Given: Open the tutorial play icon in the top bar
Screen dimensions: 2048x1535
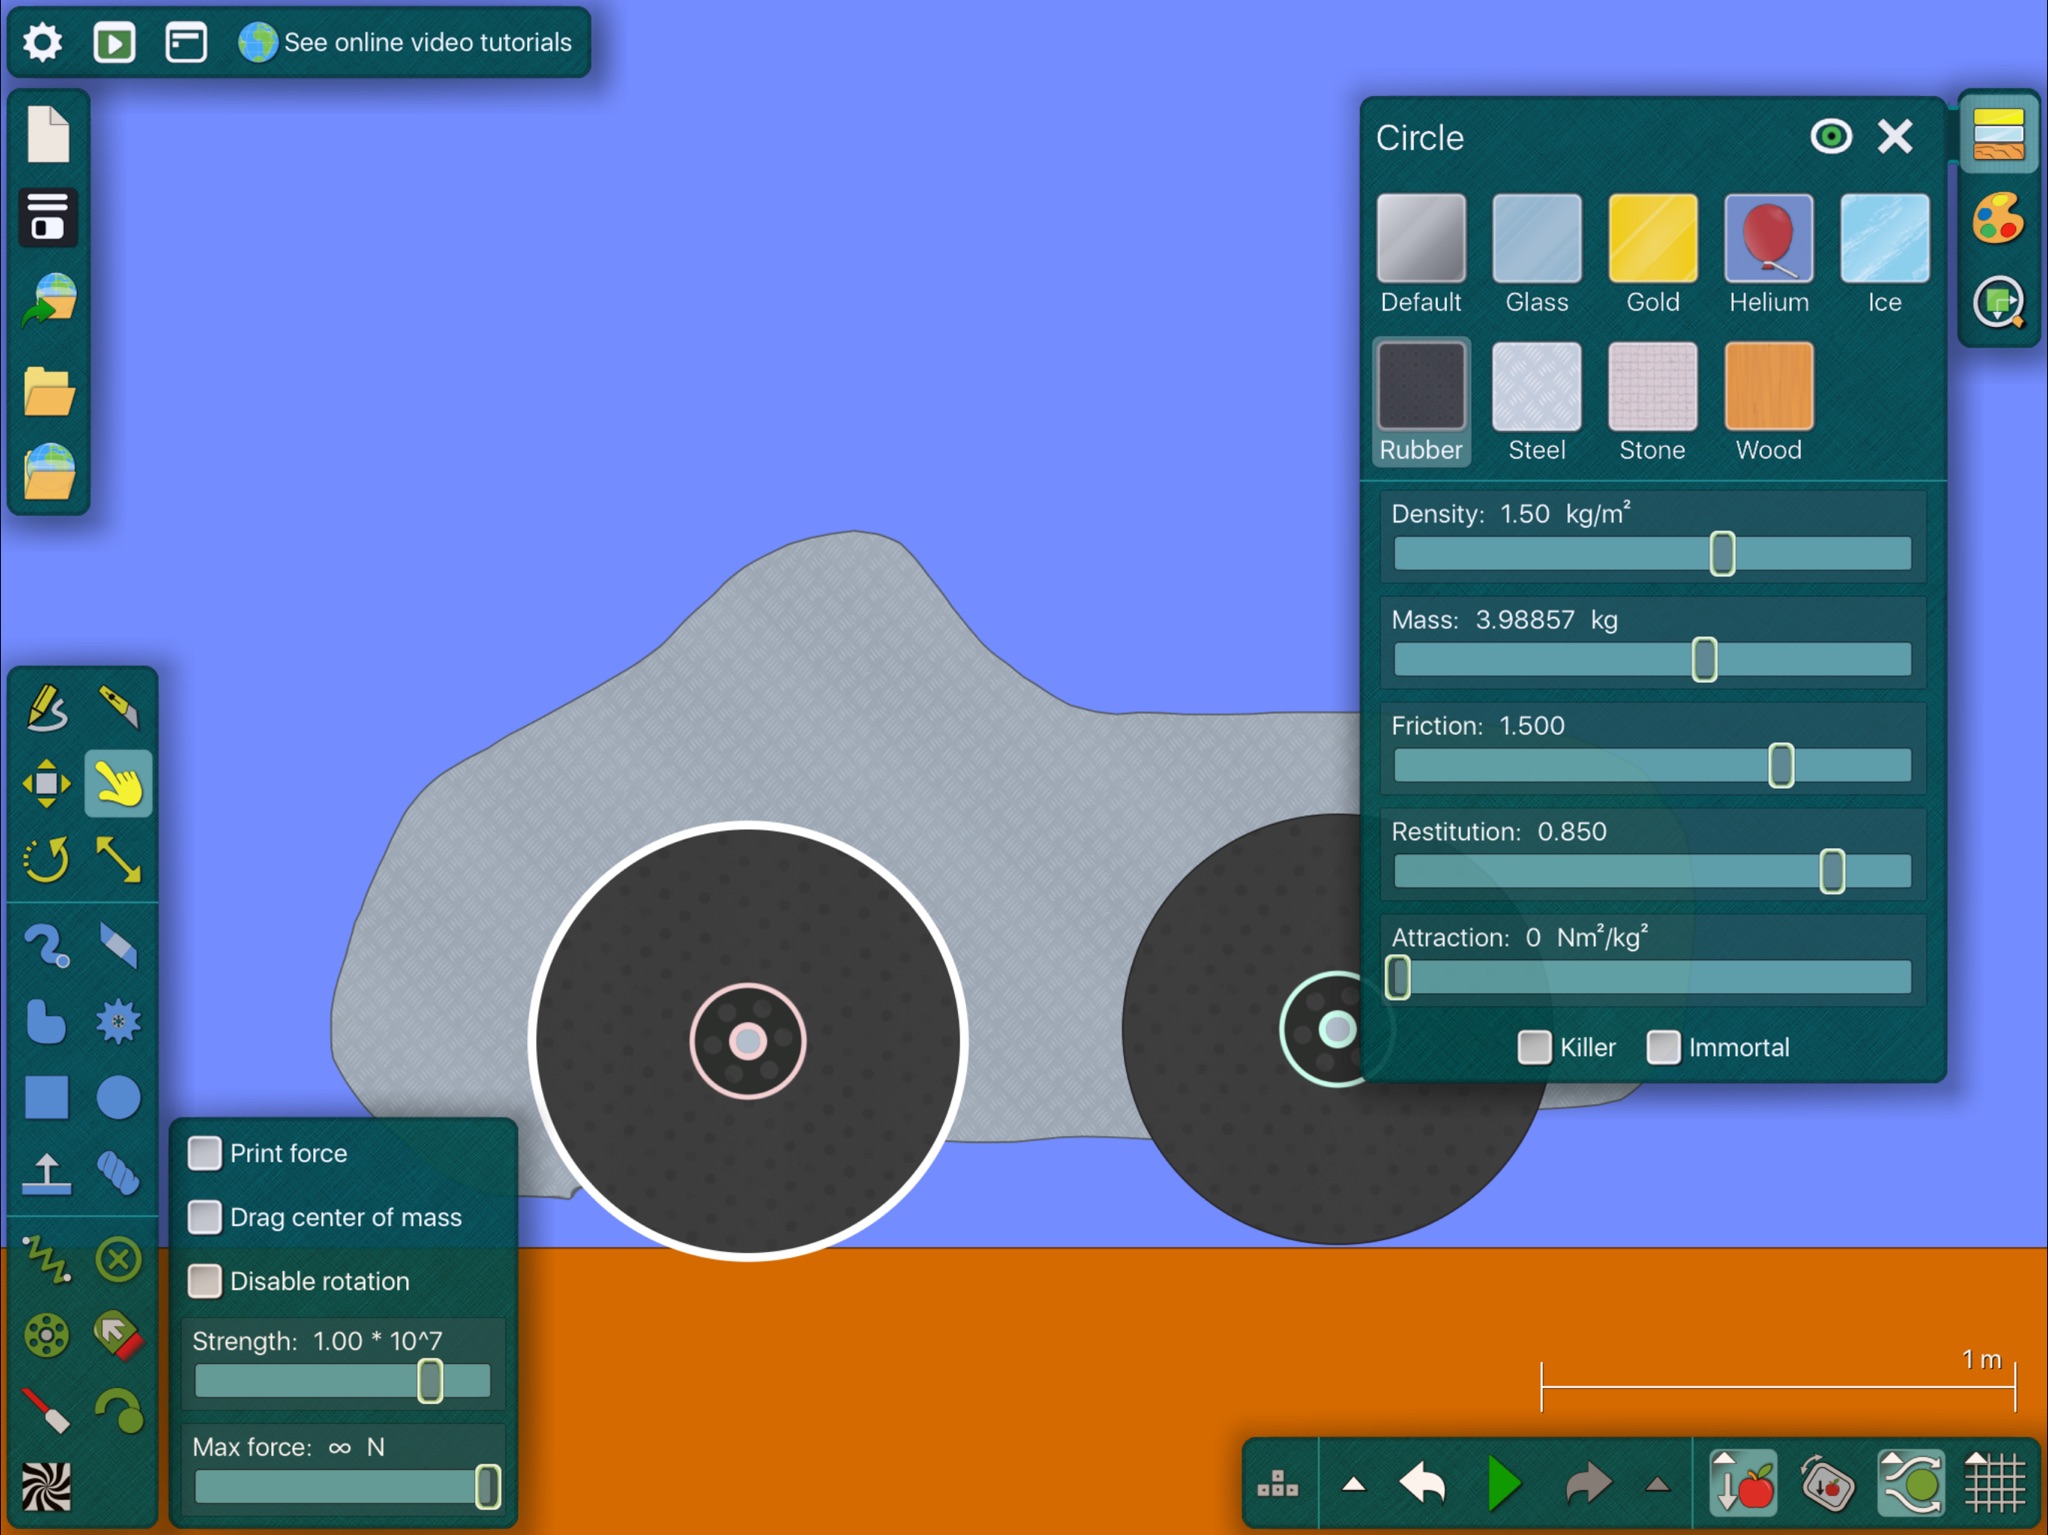Looking at the screenshot, I should [114, 43].
